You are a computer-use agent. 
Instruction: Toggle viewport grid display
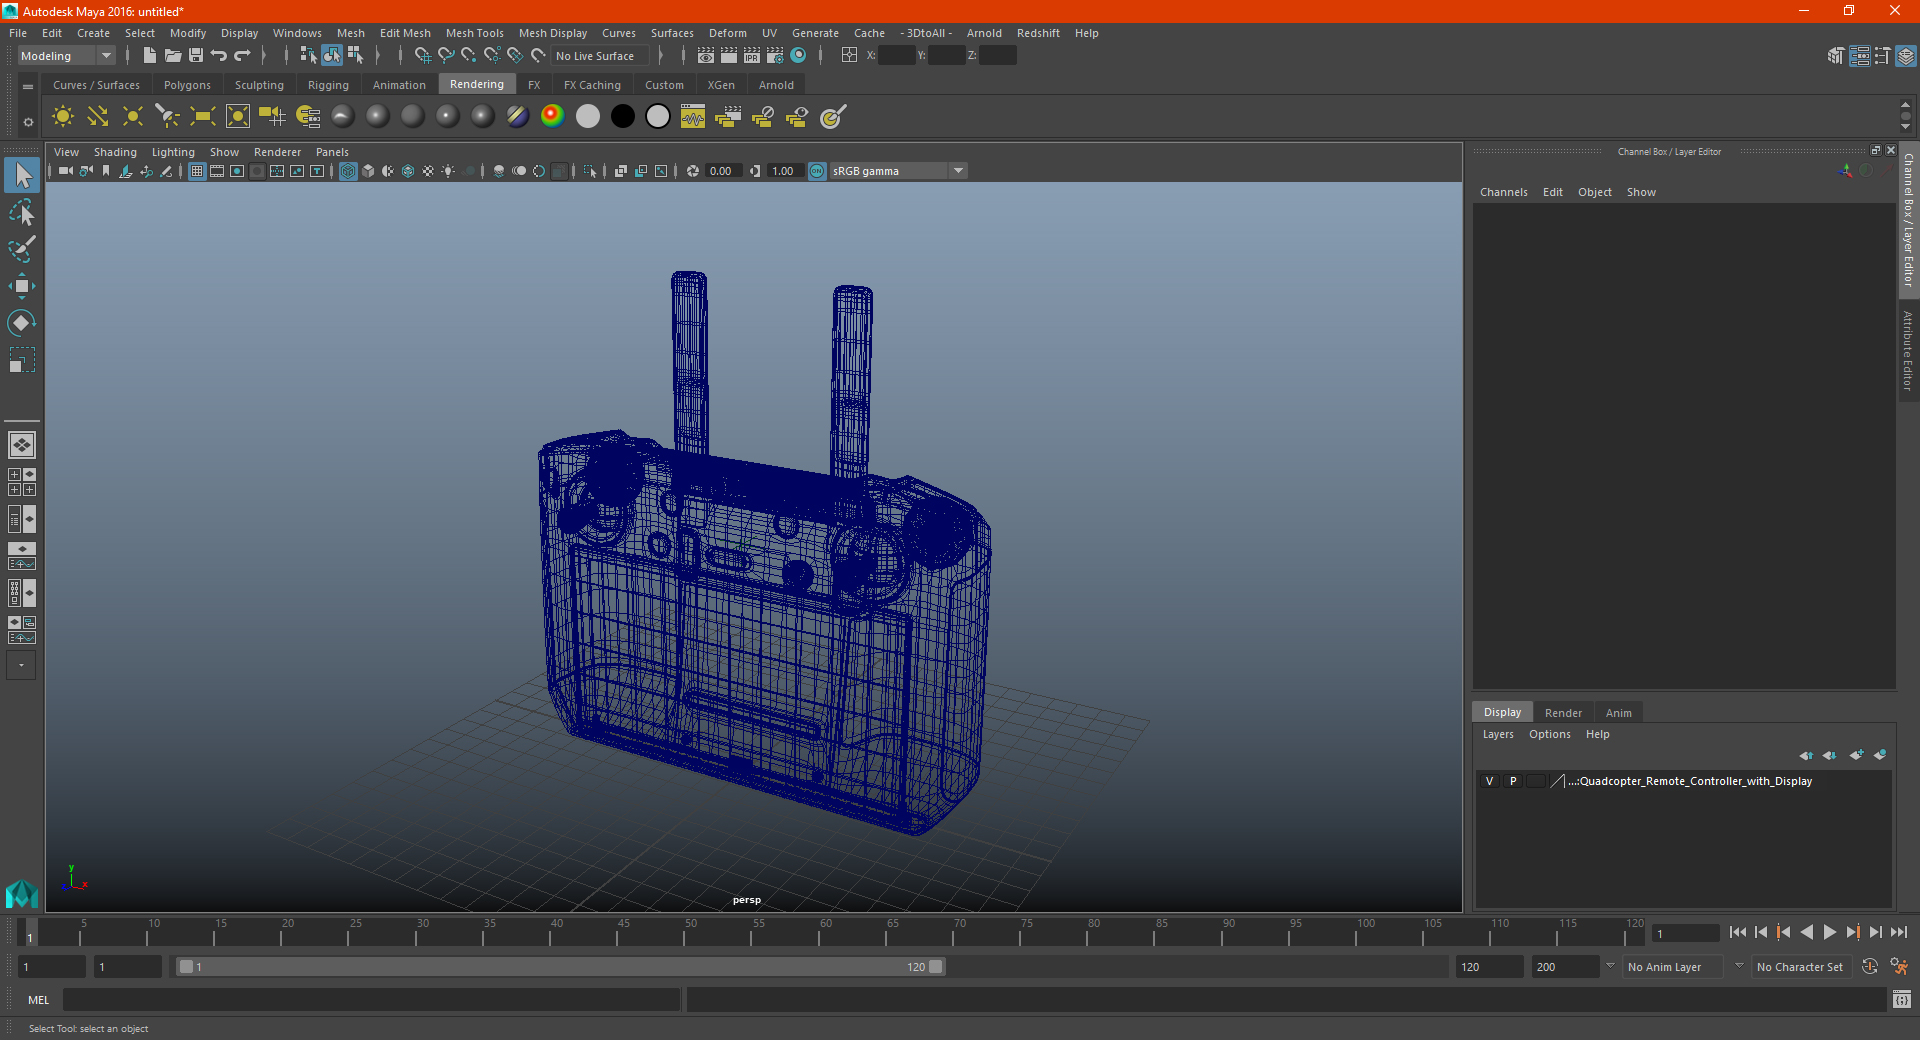[x=197, y=171]
